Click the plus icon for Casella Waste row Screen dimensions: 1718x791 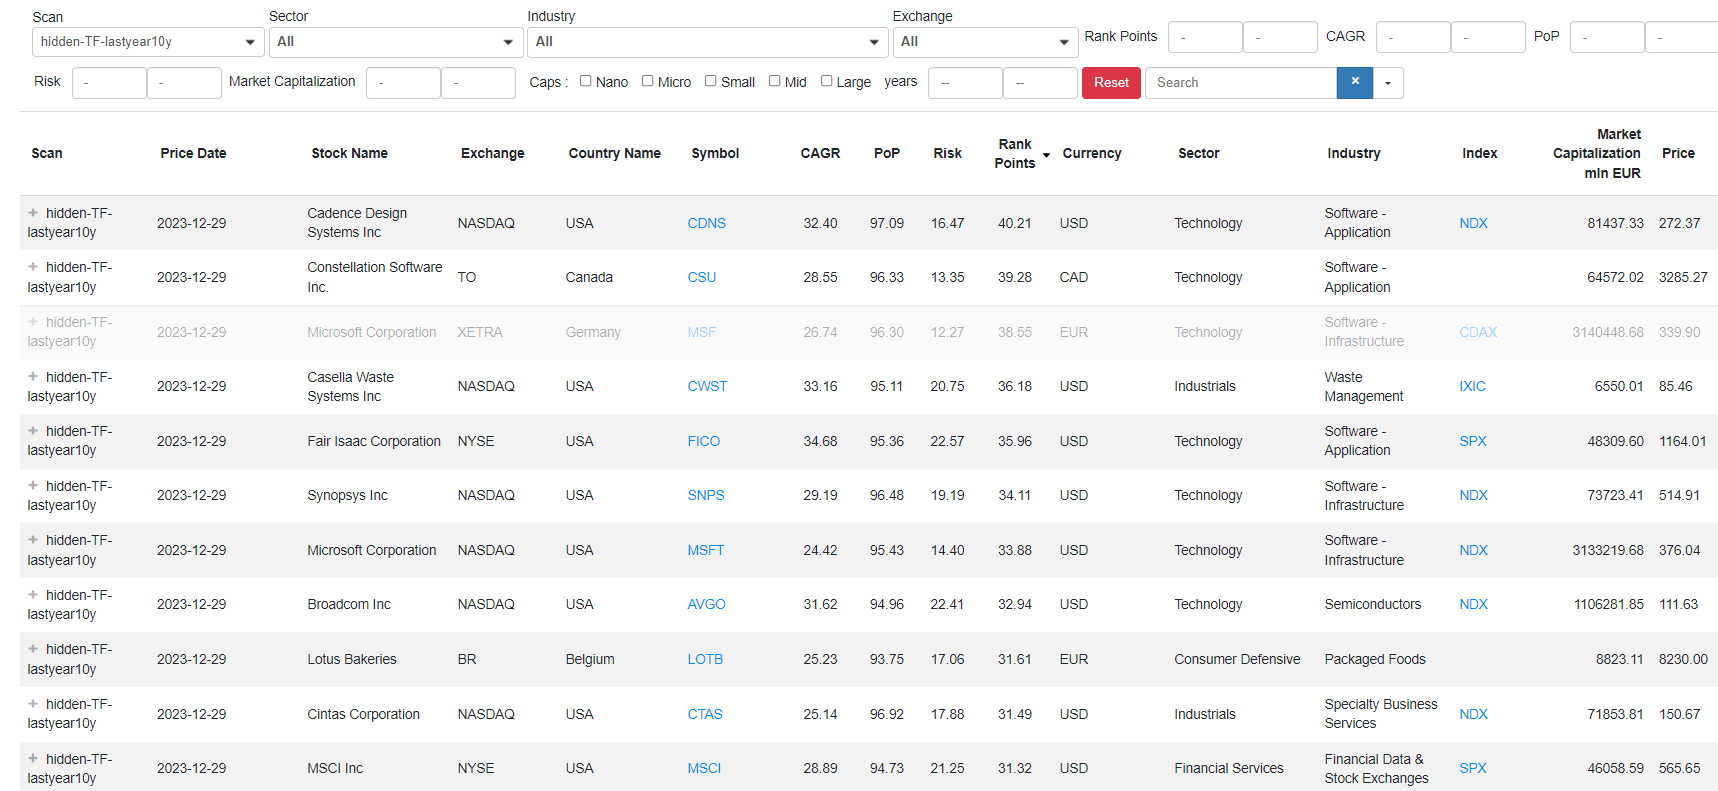click(x=33, y=377)
